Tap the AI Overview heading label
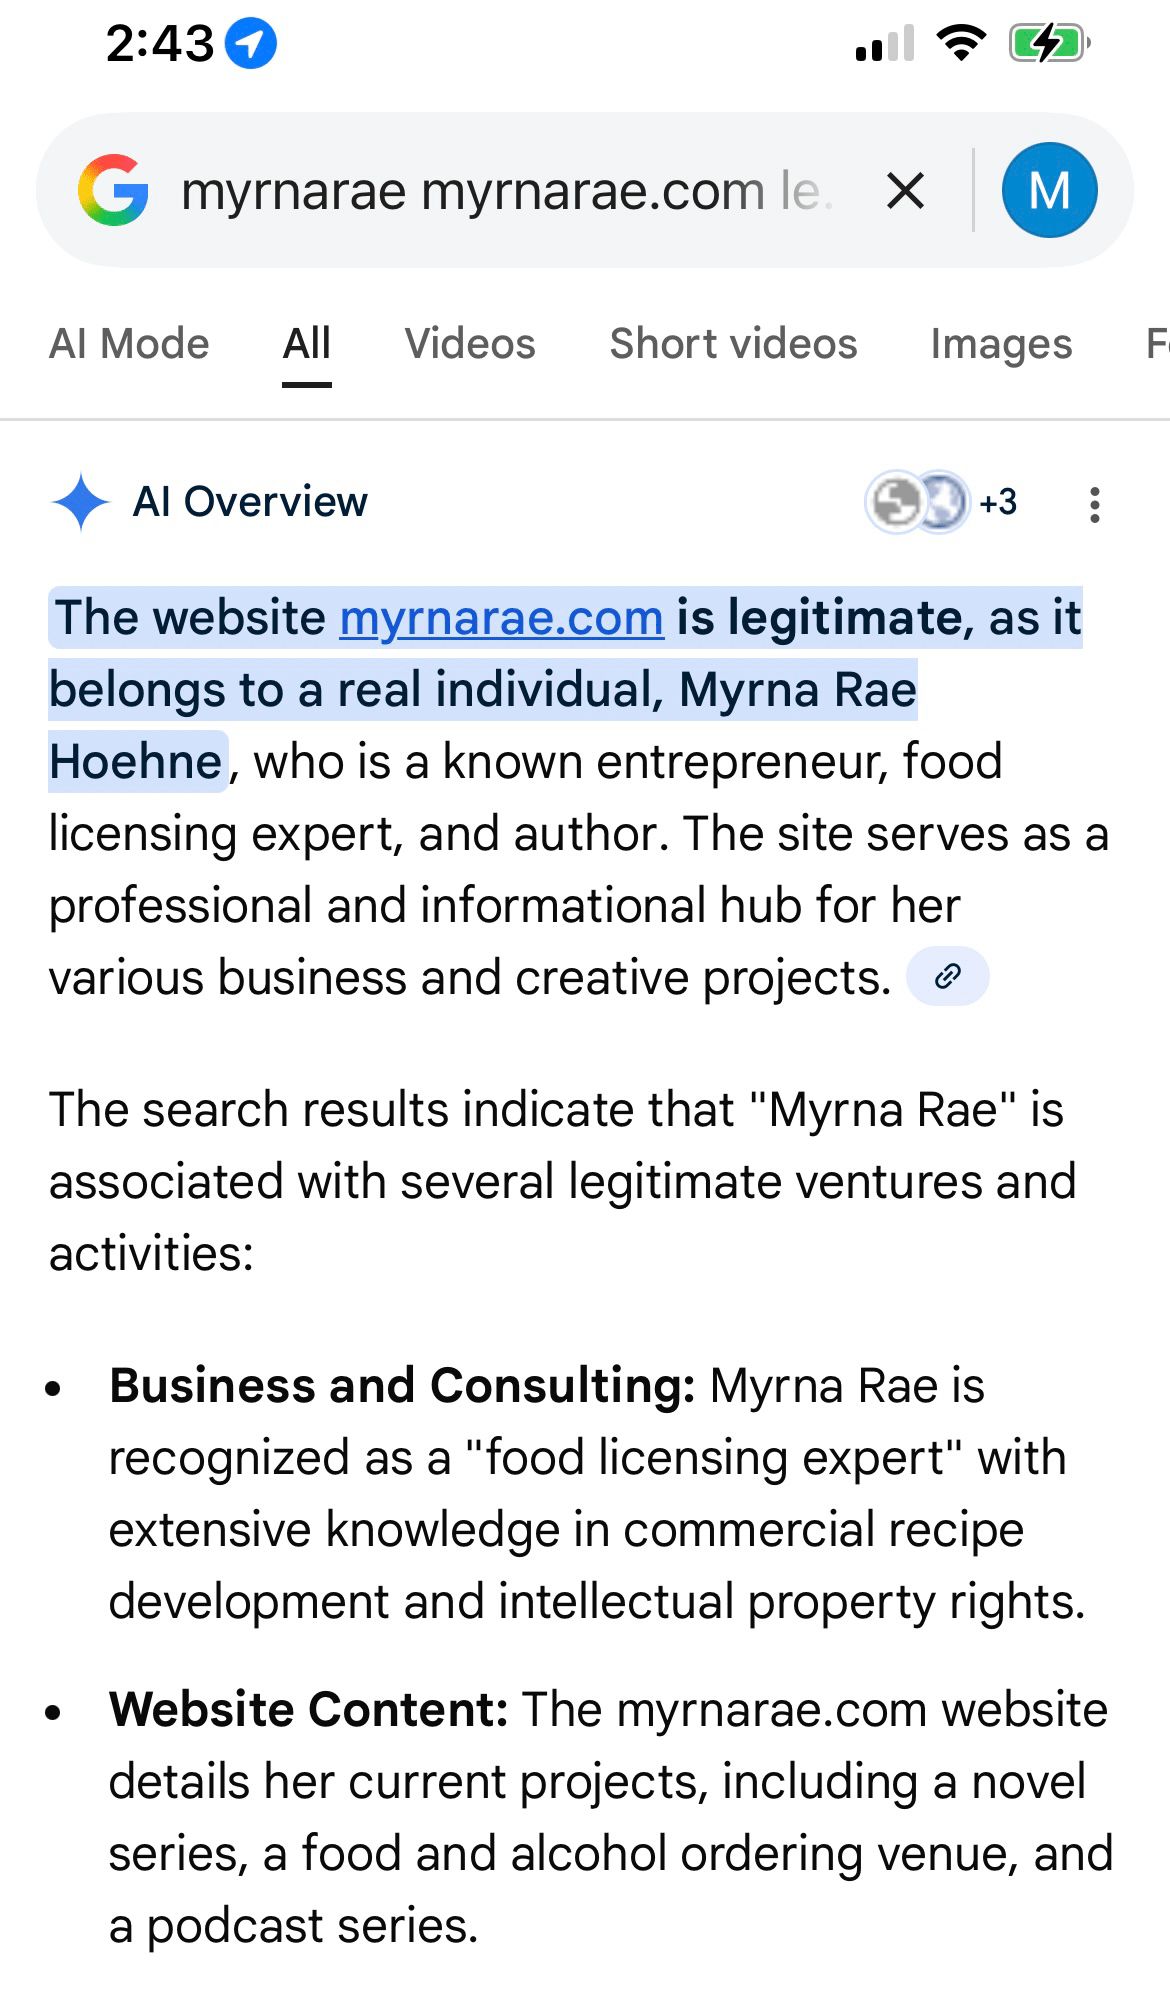This screenshot has height=1999, width=1170. tap(250, 502)
